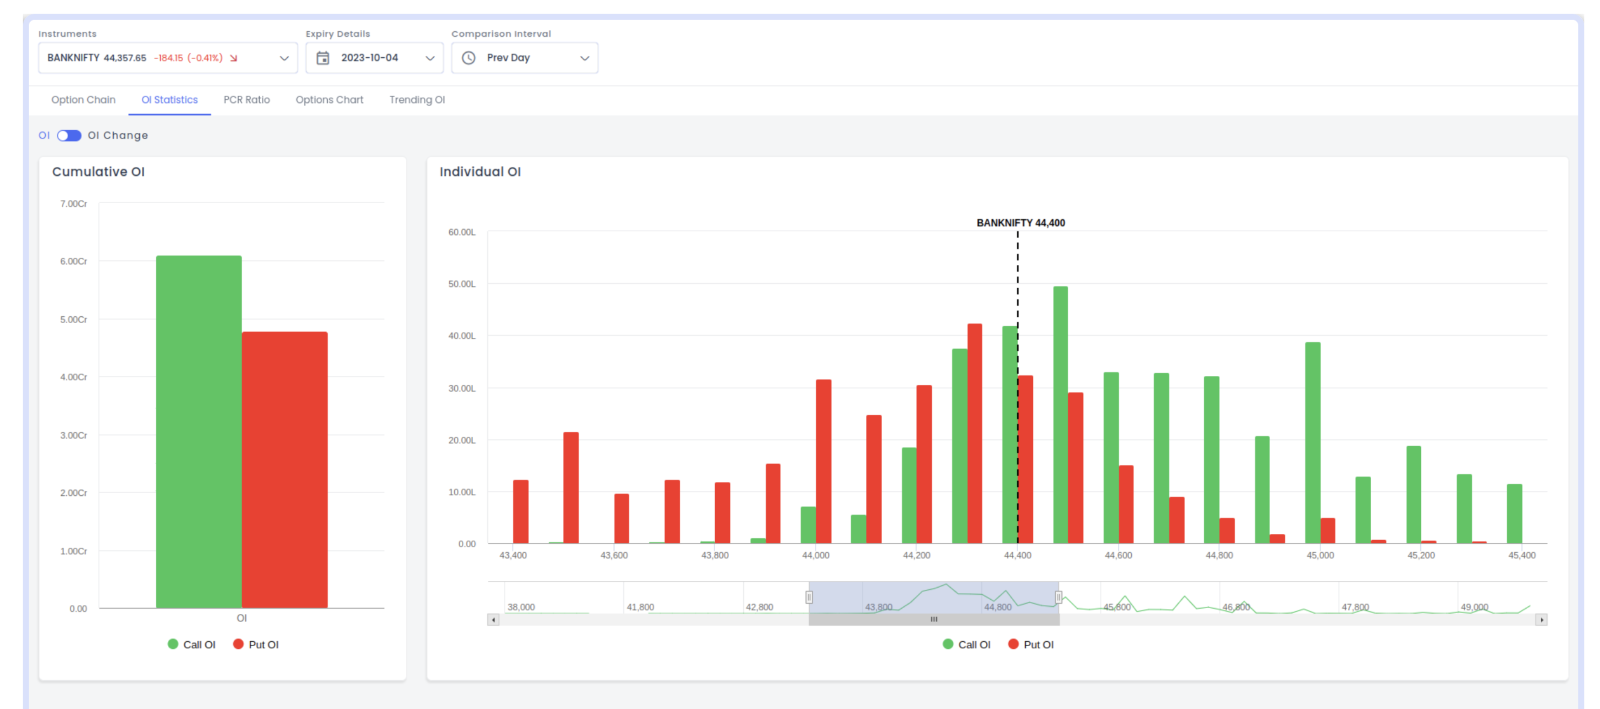This screenshot has height=709, width=1600.
Task: Click the right handle of the strike range selector
Action: point(1058,597)
